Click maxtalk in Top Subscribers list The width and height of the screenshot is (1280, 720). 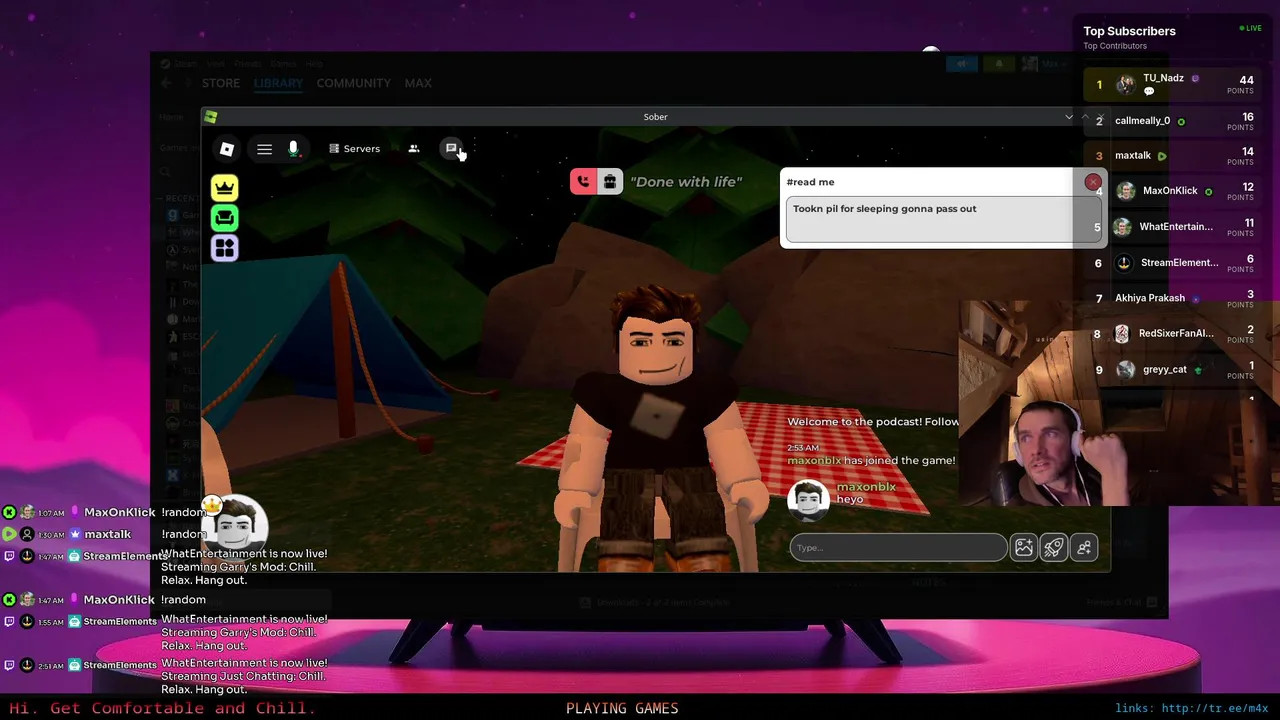point(1171,155)
